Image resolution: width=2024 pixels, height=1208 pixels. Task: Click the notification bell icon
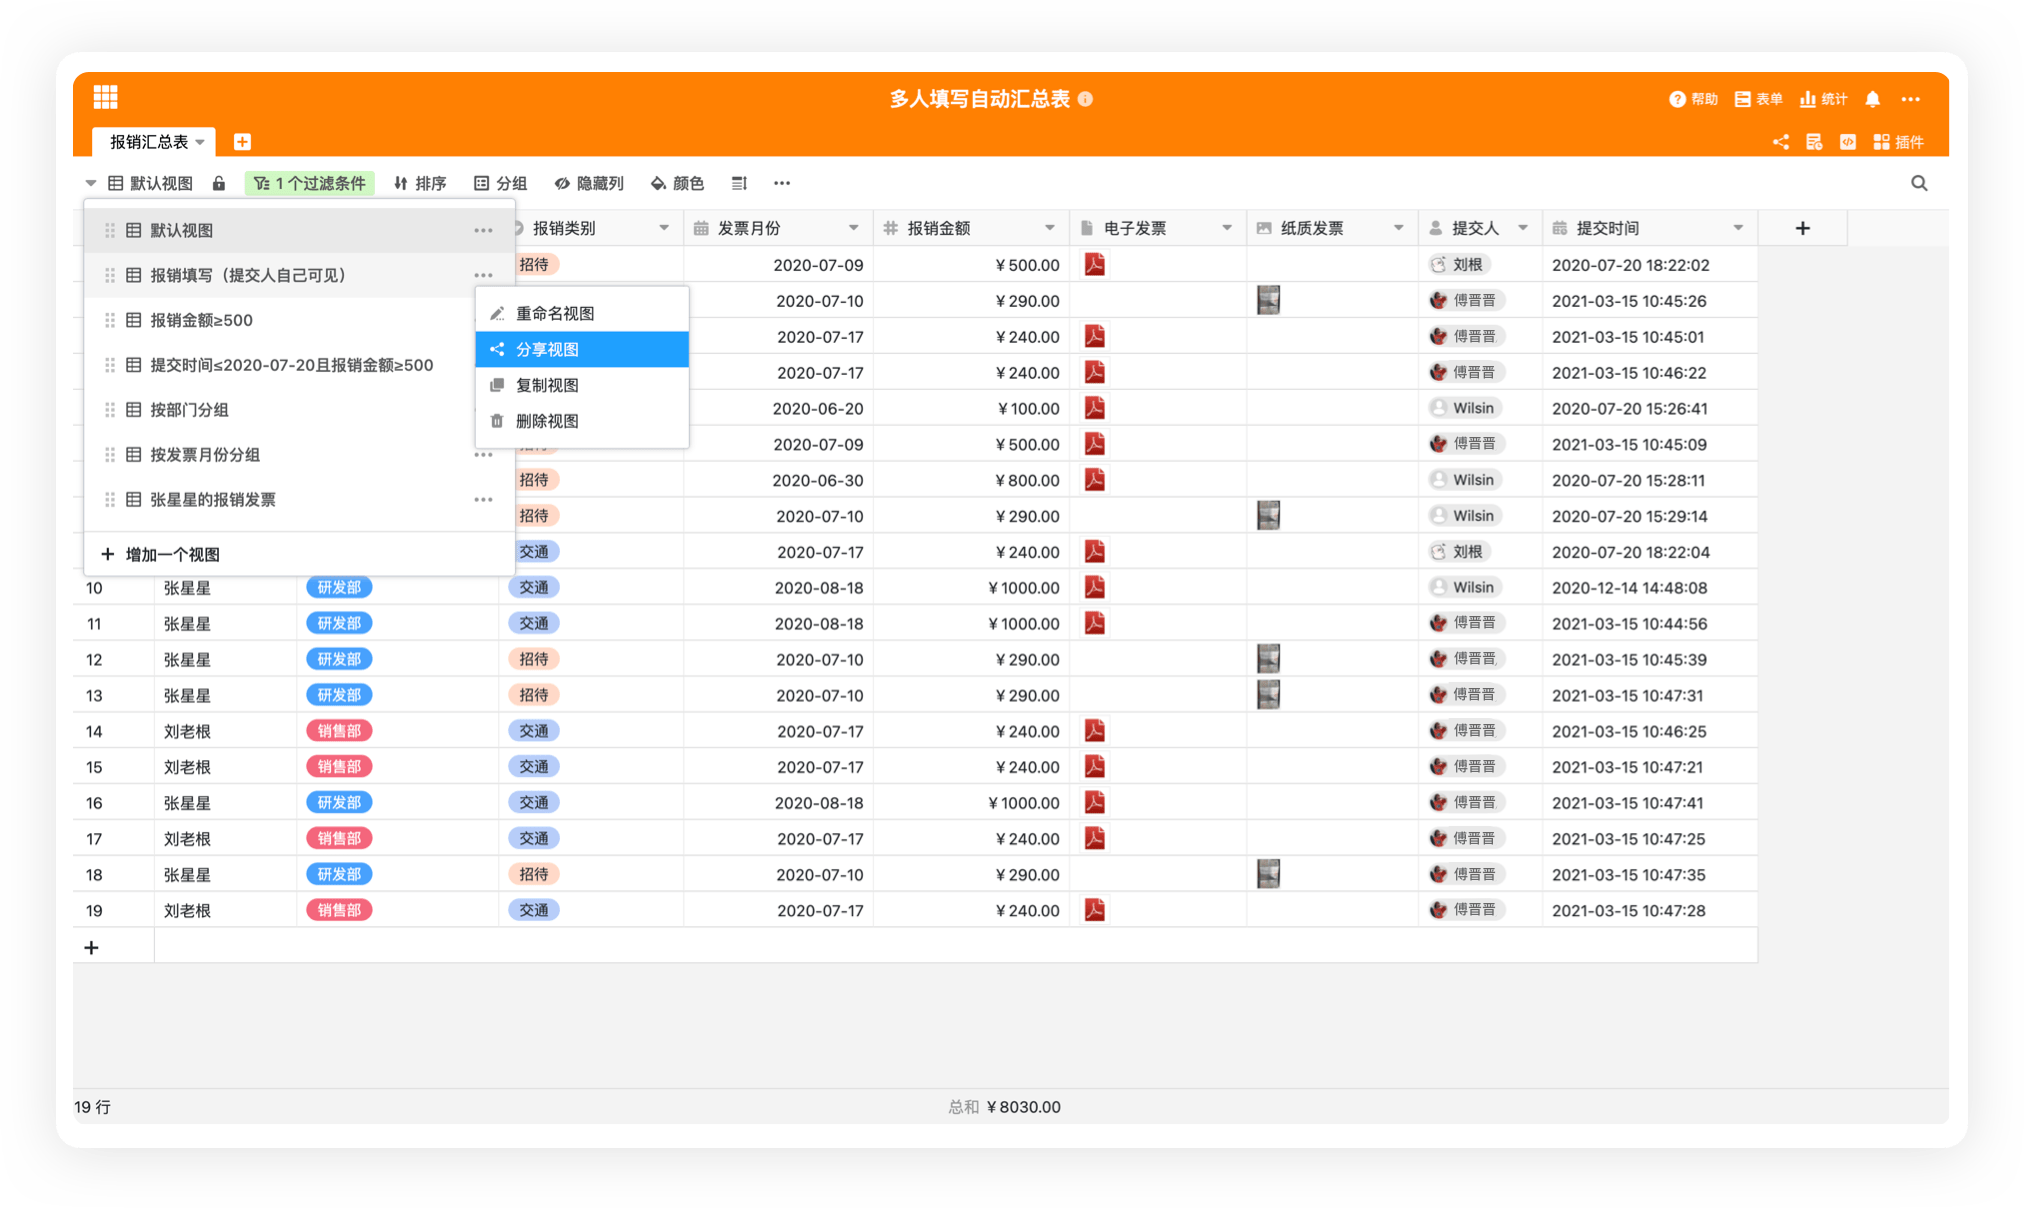click(1872, 99)
